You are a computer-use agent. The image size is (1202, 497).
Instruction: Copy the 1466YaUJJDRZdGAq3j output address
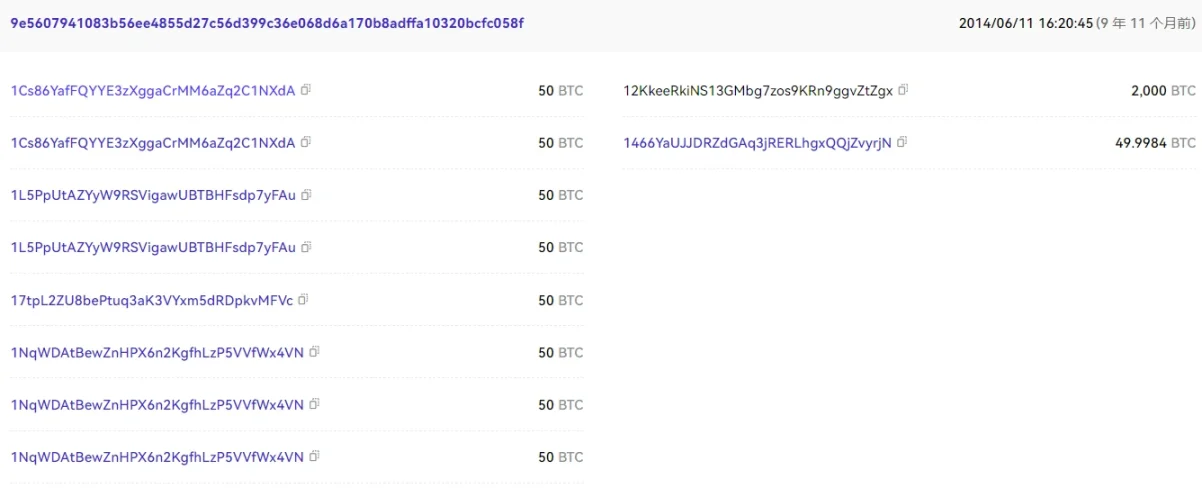[x=902, y=142]
